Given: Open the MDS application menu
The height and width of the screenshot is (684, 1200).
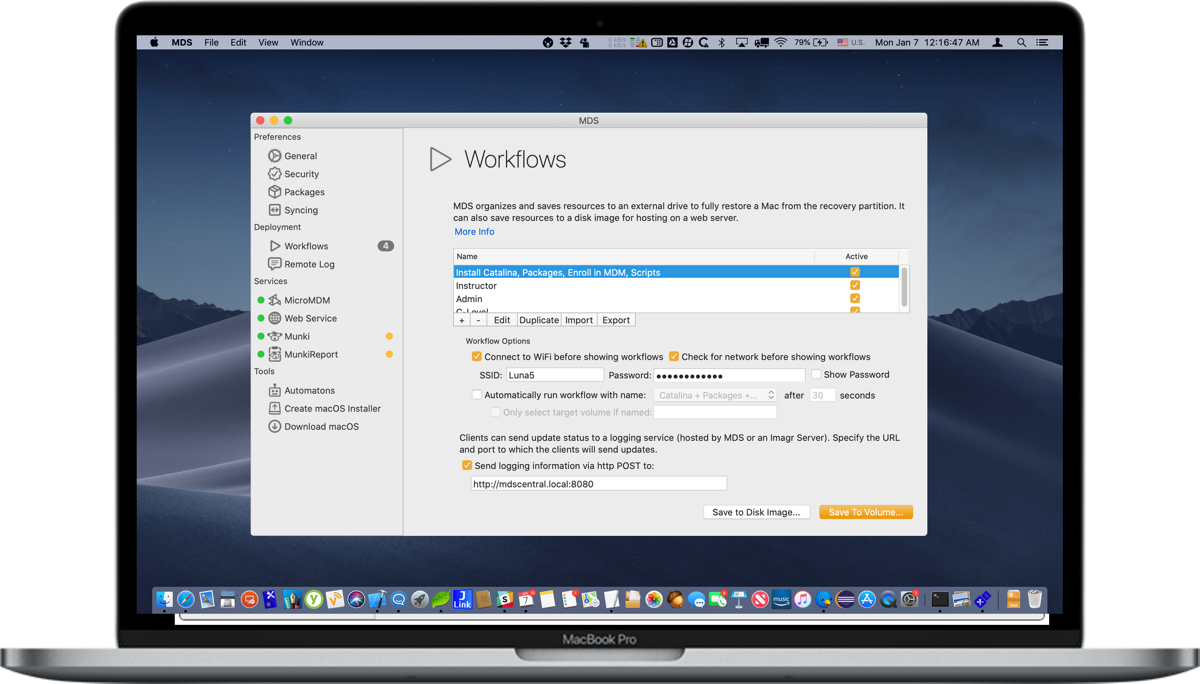Looking at the screenshot, I should click(182, 43).
